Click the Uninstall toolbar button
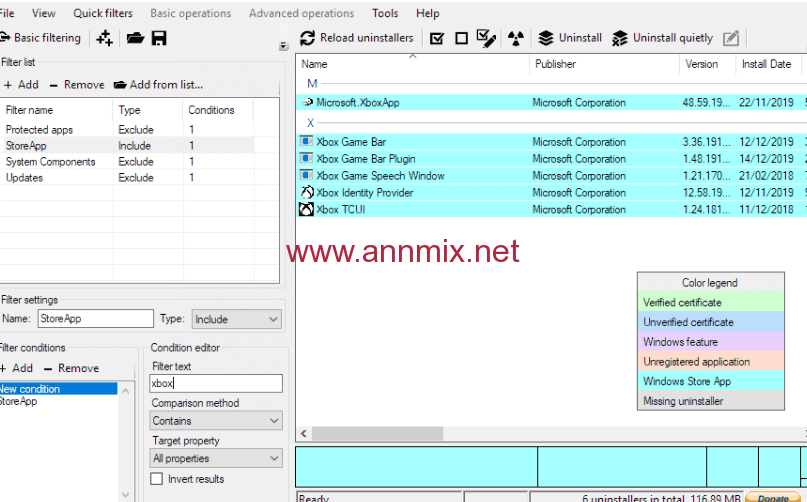 [570, 38]
